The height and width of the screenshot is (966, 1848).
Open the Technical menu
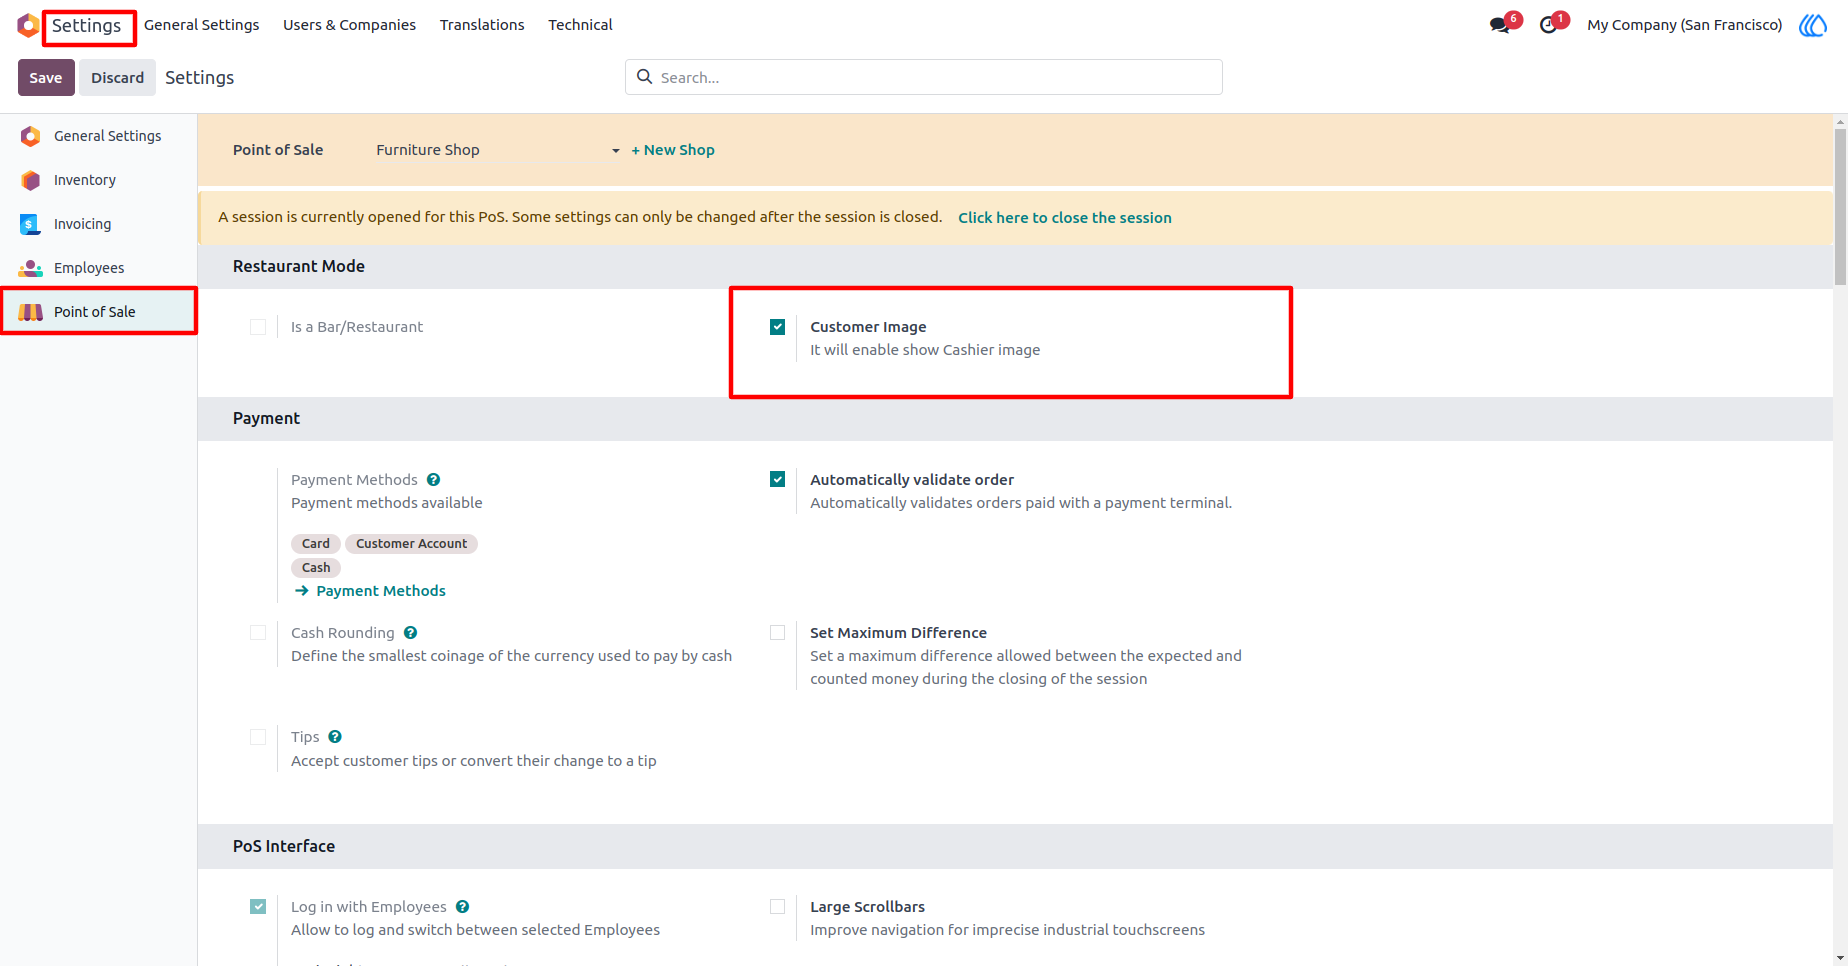click(580, 25)
